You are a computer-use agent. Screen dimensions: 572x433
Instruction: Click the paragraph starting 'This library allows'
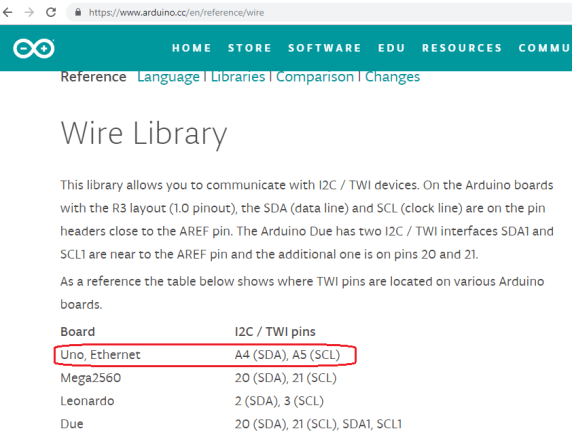307,220
